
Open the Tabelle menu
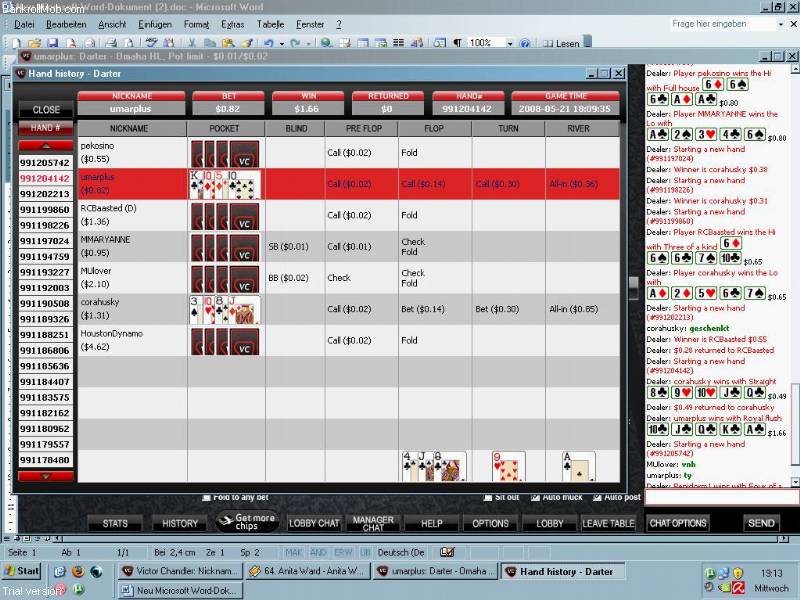coord(270,24)
